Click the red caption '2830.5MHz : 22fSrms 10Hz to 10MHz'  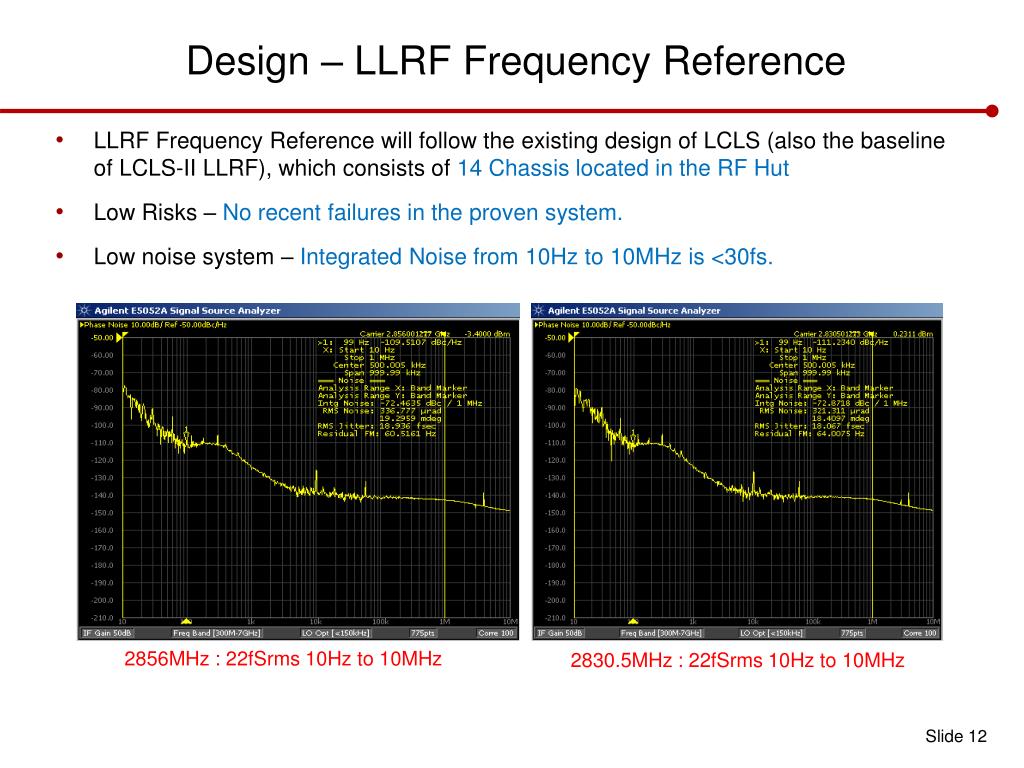737,660
